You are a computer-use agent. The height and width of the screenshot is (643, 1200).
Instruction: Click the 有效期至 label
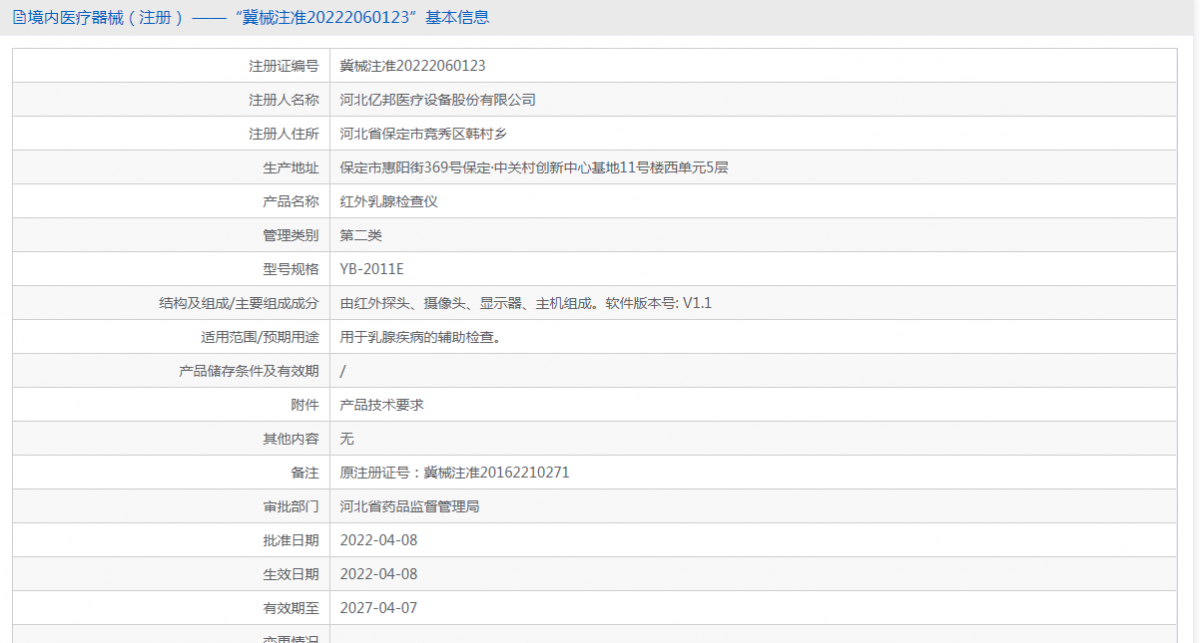291,608
